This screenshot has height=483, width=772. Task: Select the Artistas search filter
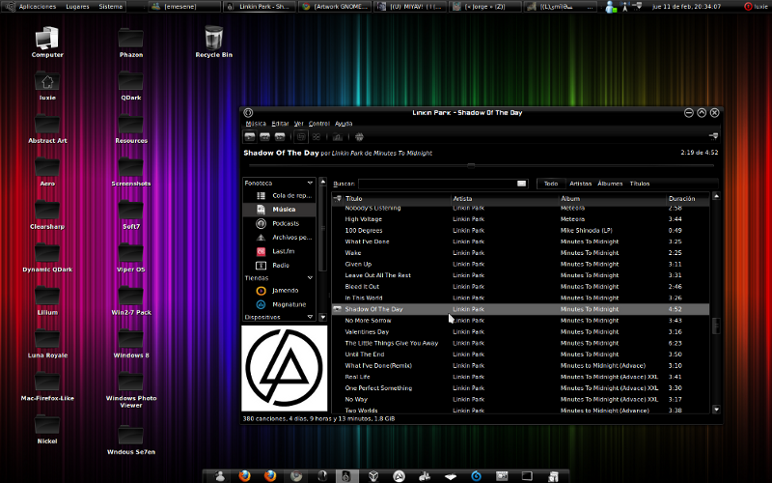(580, 184)
